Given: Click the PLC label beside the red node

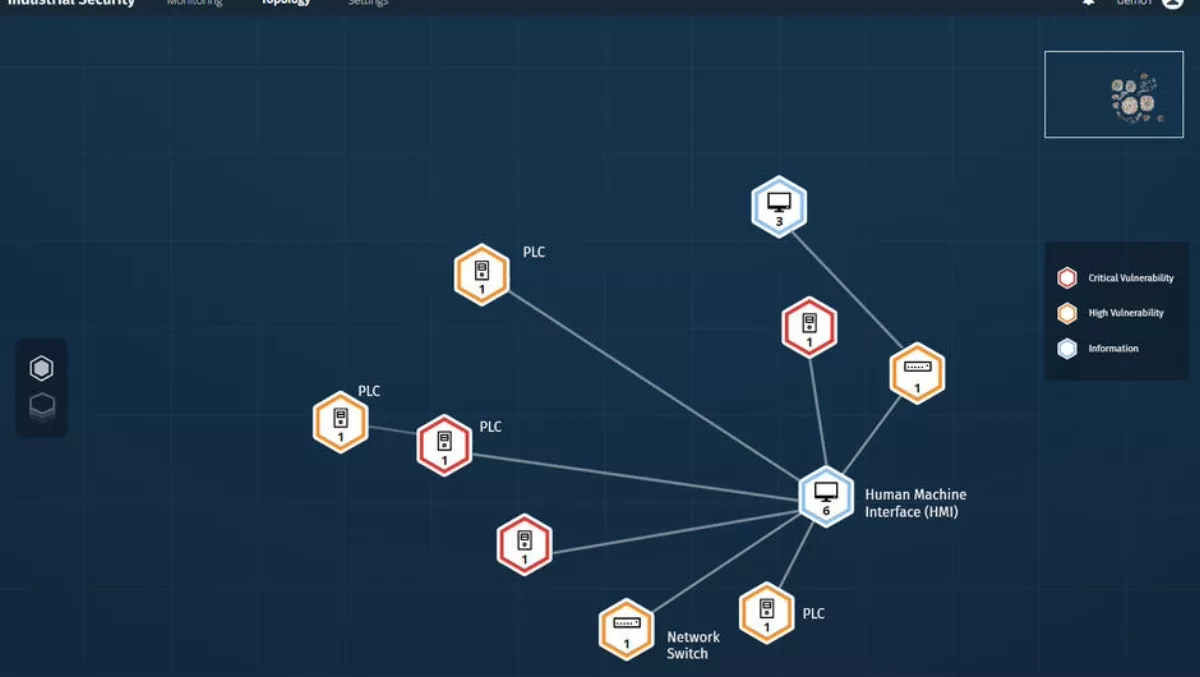Looking at the screenshot, I should [490, 426].
